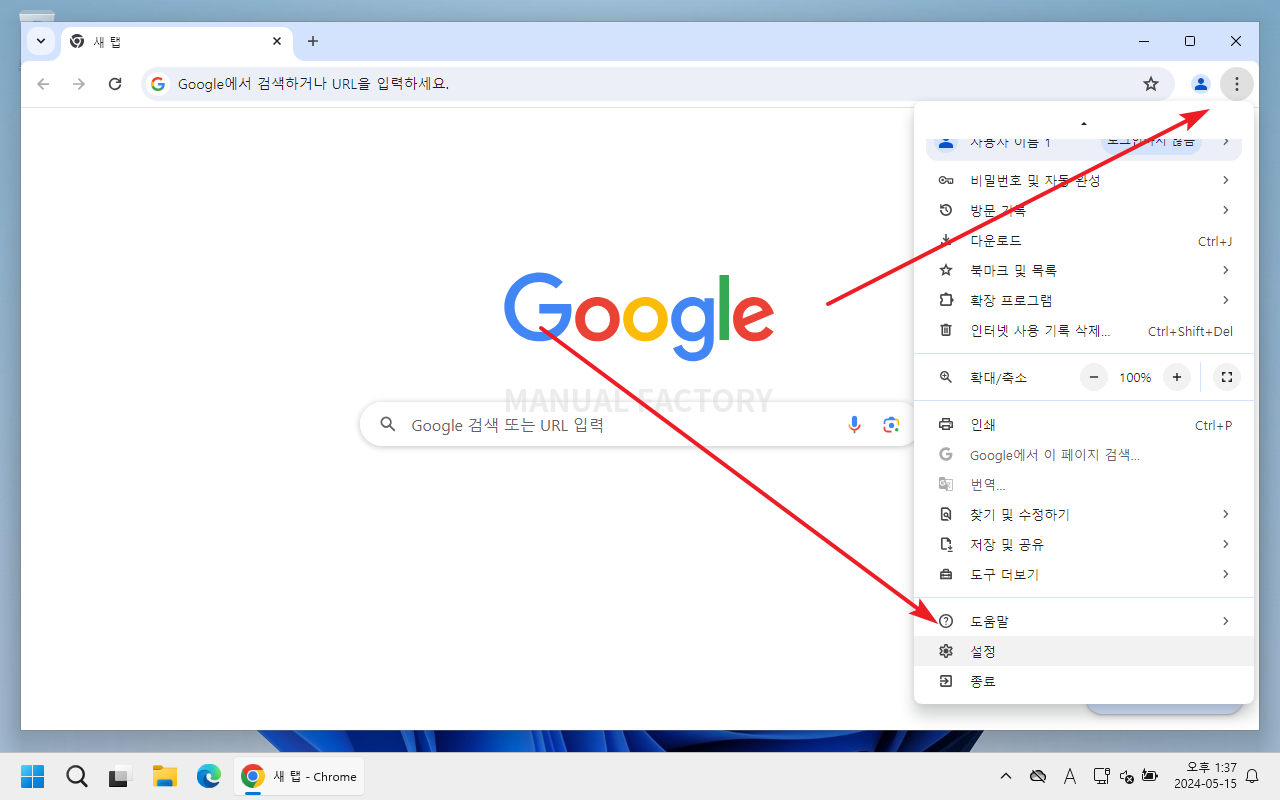Click the address bar URL field
Viewport: 1280px width, 800px height.
click(x=657, y=84)
